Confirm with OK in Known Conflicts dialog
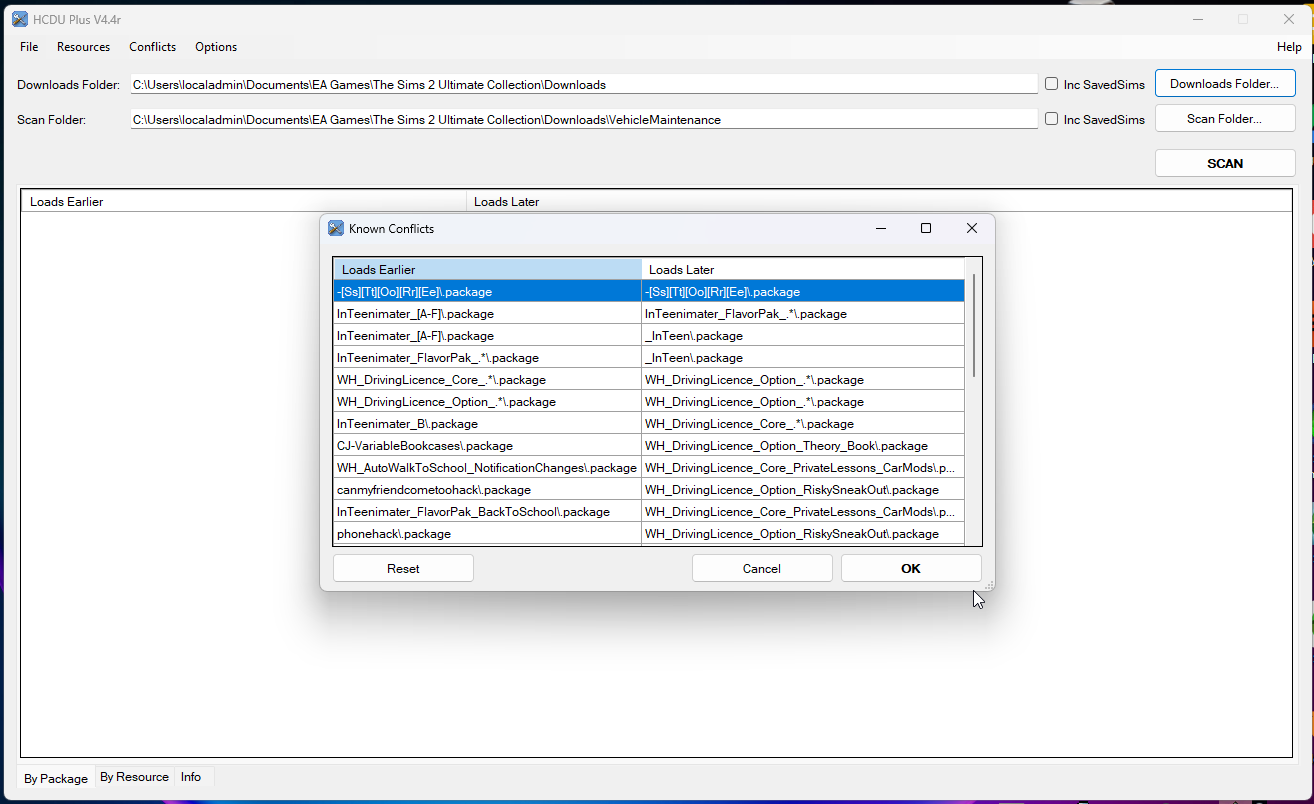 (x=910, y=567)
